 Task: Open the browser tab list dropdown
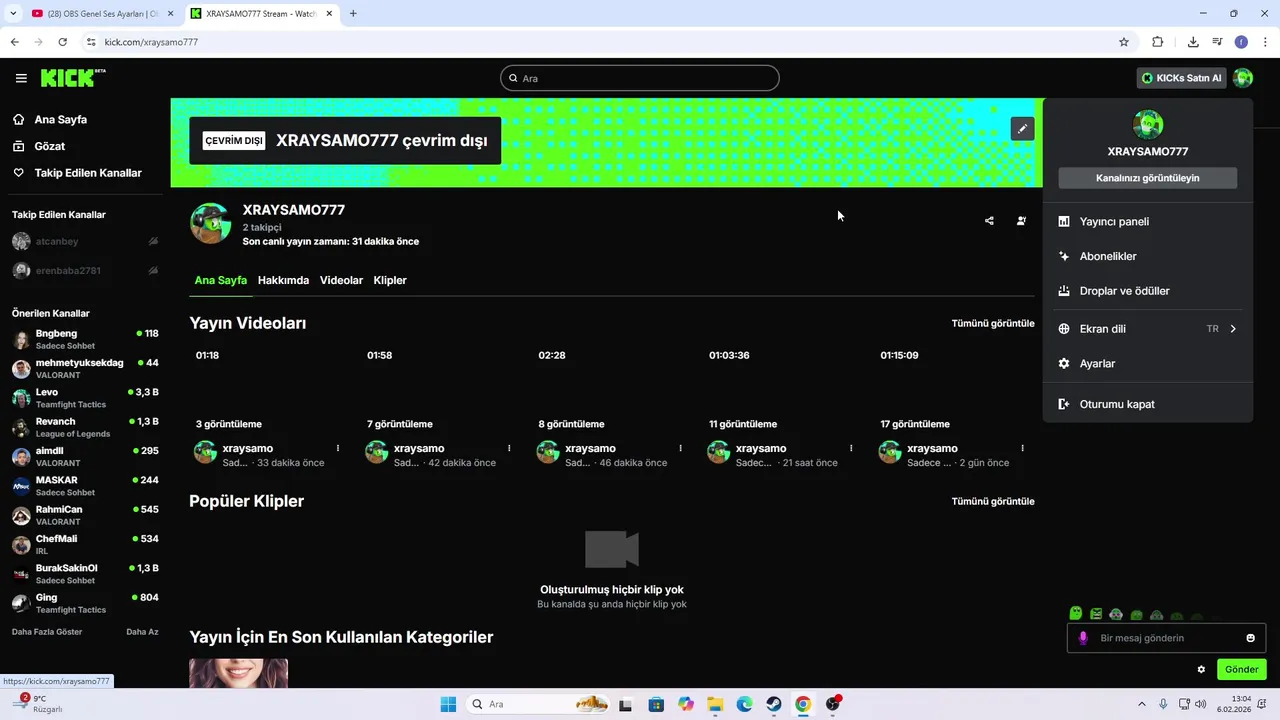(x=13, y=13)
